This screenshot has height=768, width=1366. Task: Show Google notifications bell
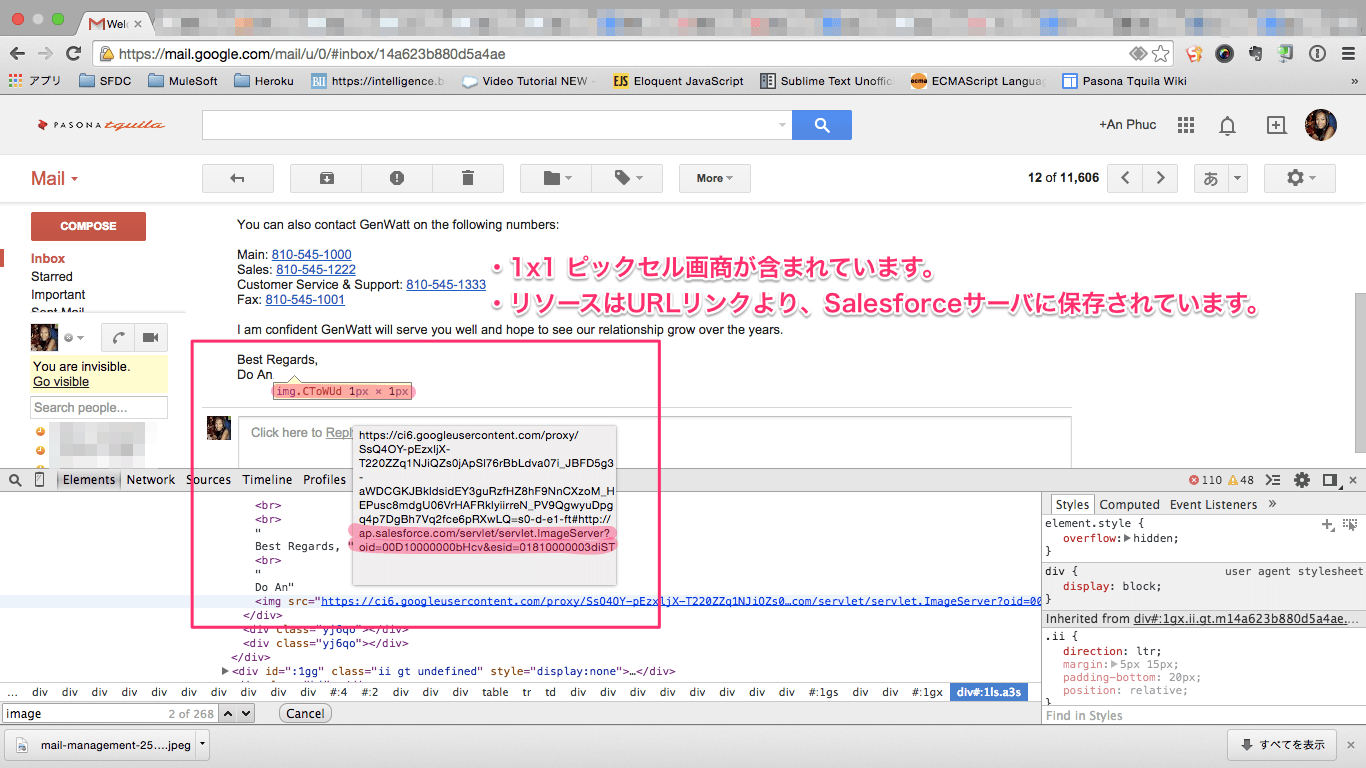pyautogui.click(x=1227, y=125)
